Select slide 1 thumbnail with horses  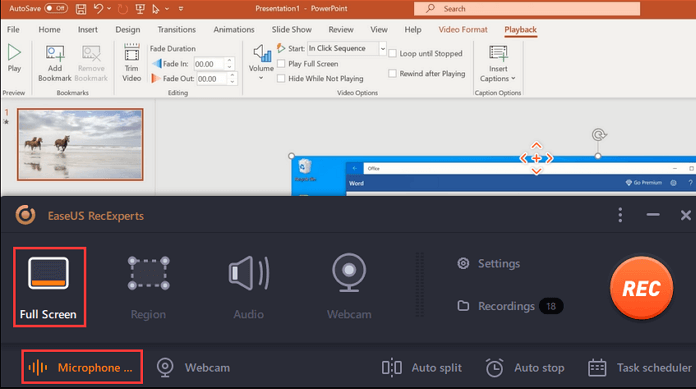[80, 144]
